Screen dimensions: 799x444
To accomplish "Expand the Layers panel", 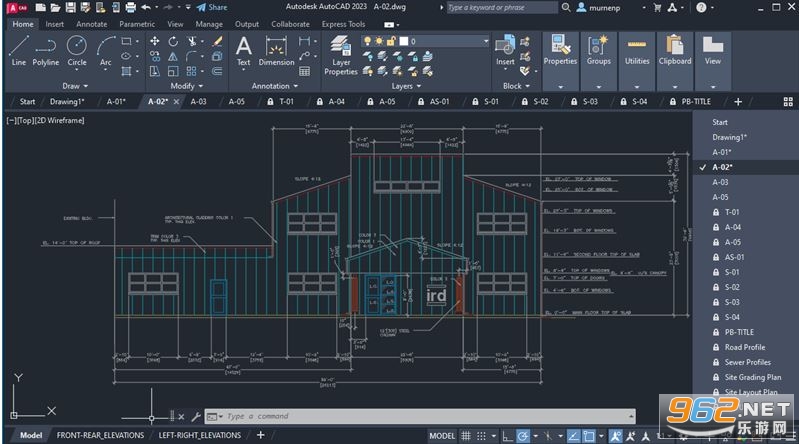I will click(406, 86).
